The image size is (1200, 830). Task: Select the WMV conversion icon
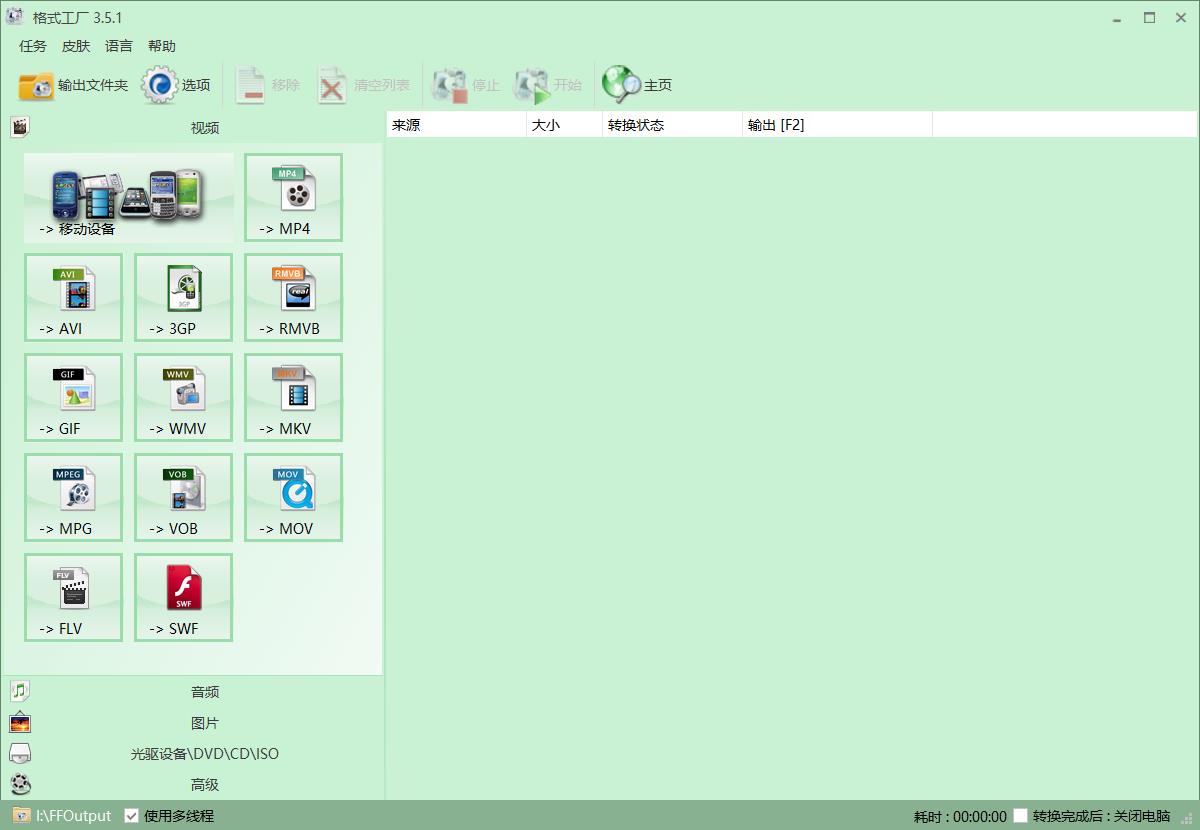183,397
